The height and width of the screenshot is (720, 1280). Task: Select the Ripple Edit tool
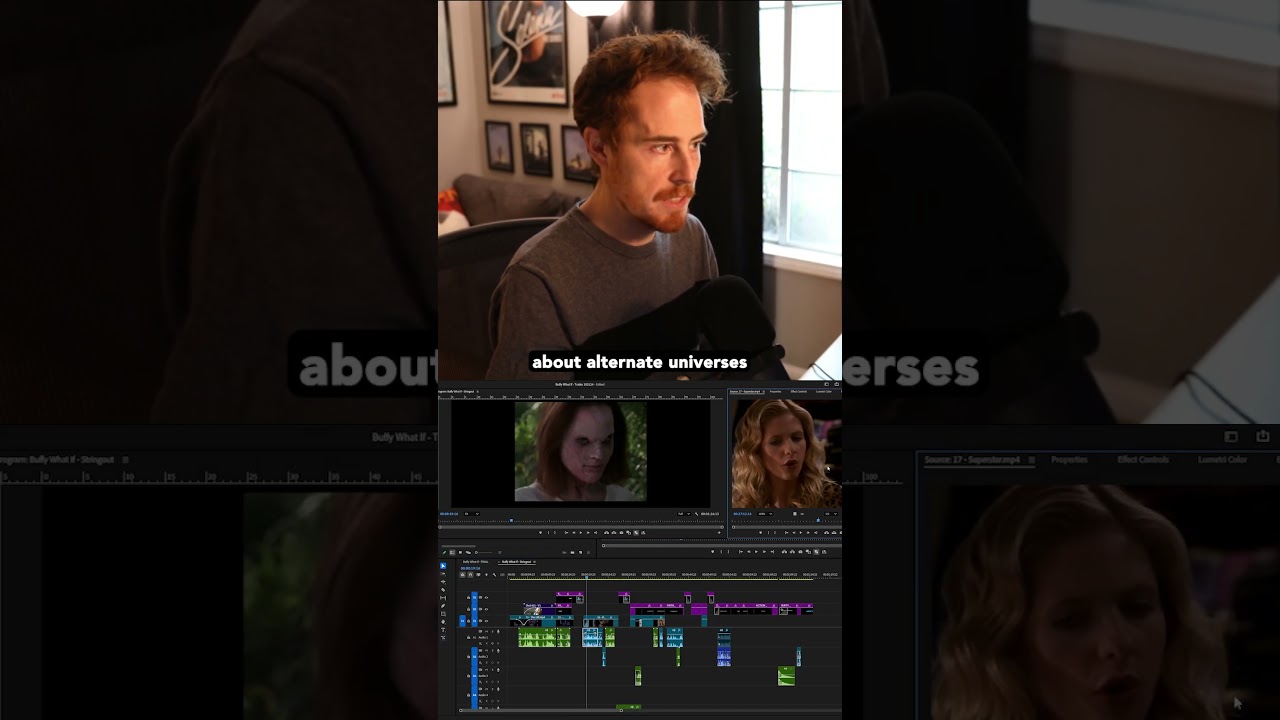click(x=444, y=582)
